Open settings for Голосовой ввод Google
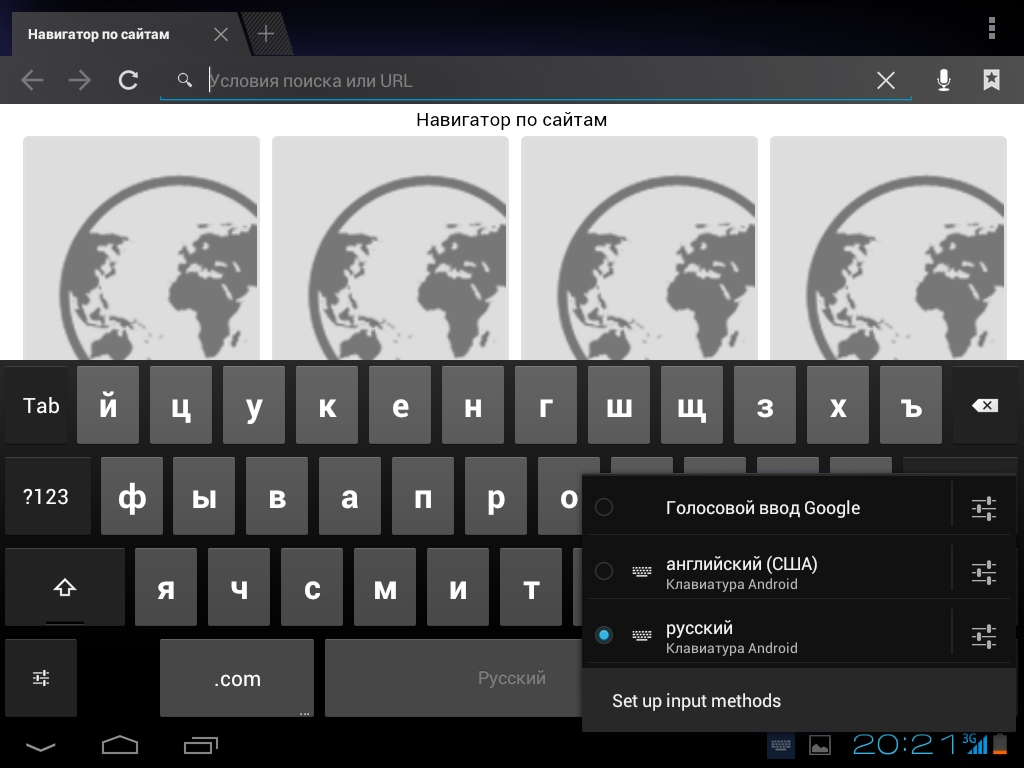 coord(984,508)
